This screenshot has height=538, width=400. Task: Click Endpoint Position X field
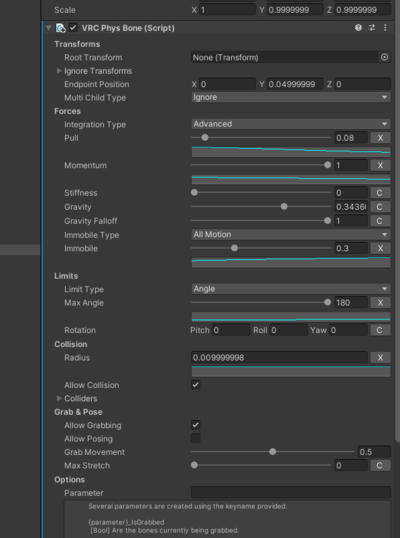pos(227,84)
